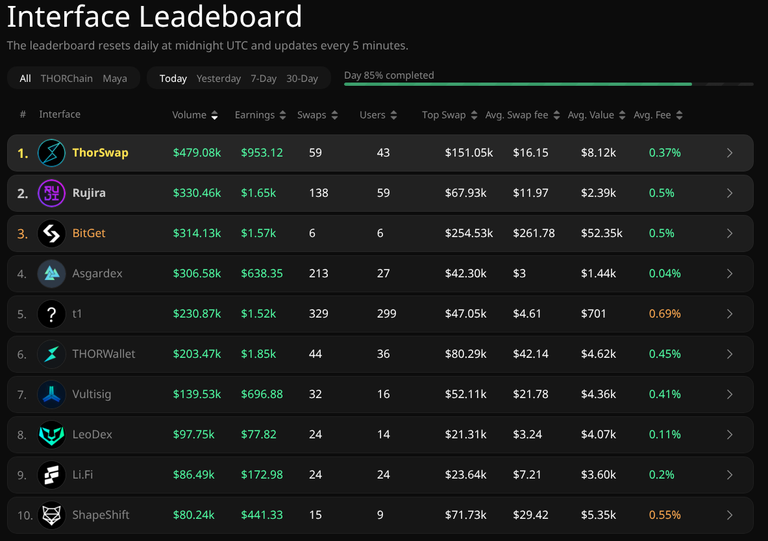Expand the Li.Fi row chevron

click(730, 475)
